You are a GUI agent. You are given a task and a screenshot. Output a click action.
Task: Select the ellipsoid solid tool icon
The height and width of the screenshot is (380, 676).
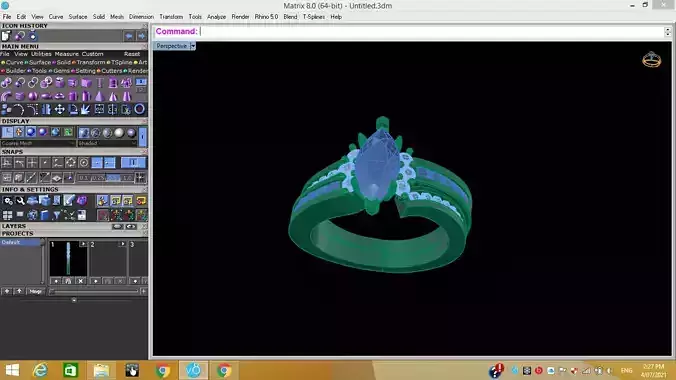click(x=46, y=96)
